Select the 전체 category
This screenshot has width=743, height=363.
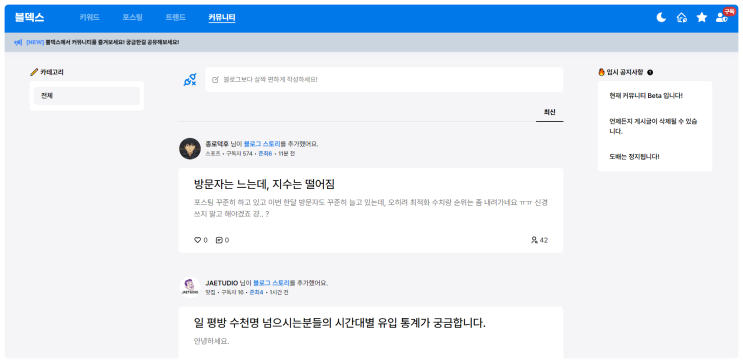(x=87, y=96)
